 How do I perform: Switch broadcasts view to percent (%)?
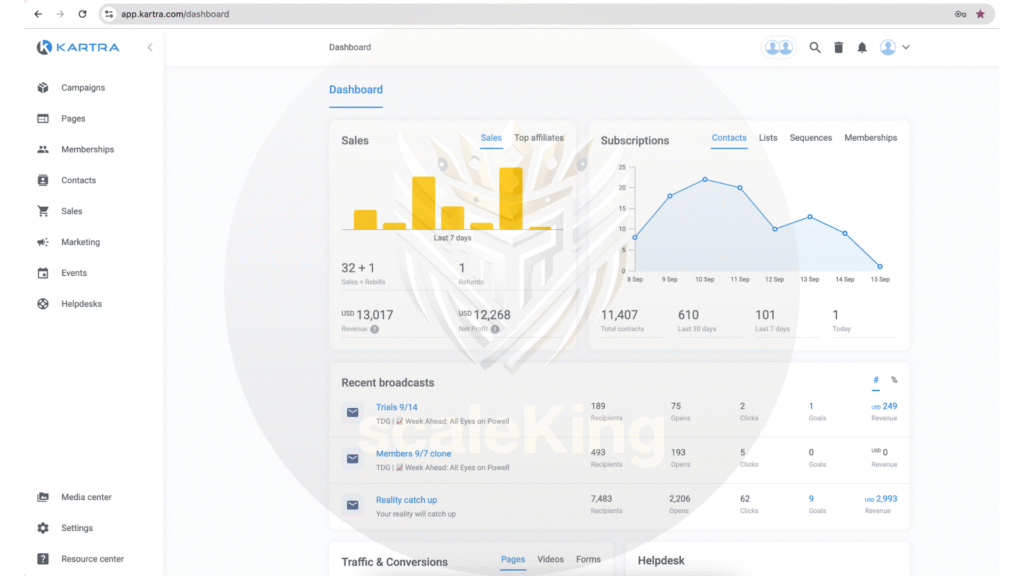coord(894,380)
